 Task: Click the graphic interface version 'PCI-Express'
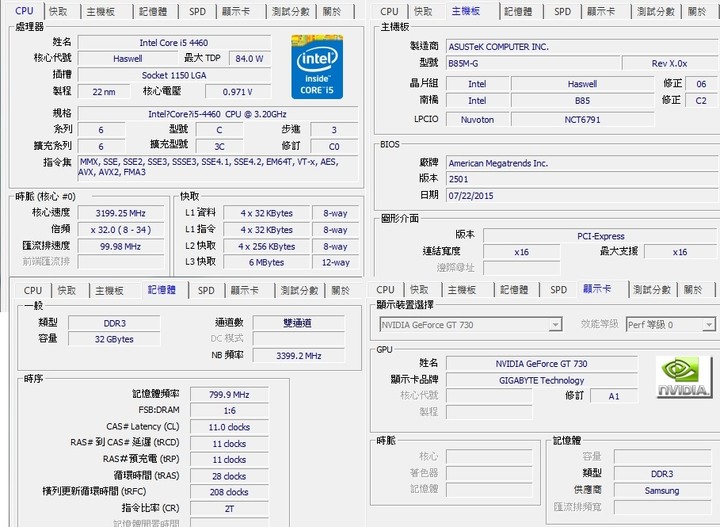601,236
